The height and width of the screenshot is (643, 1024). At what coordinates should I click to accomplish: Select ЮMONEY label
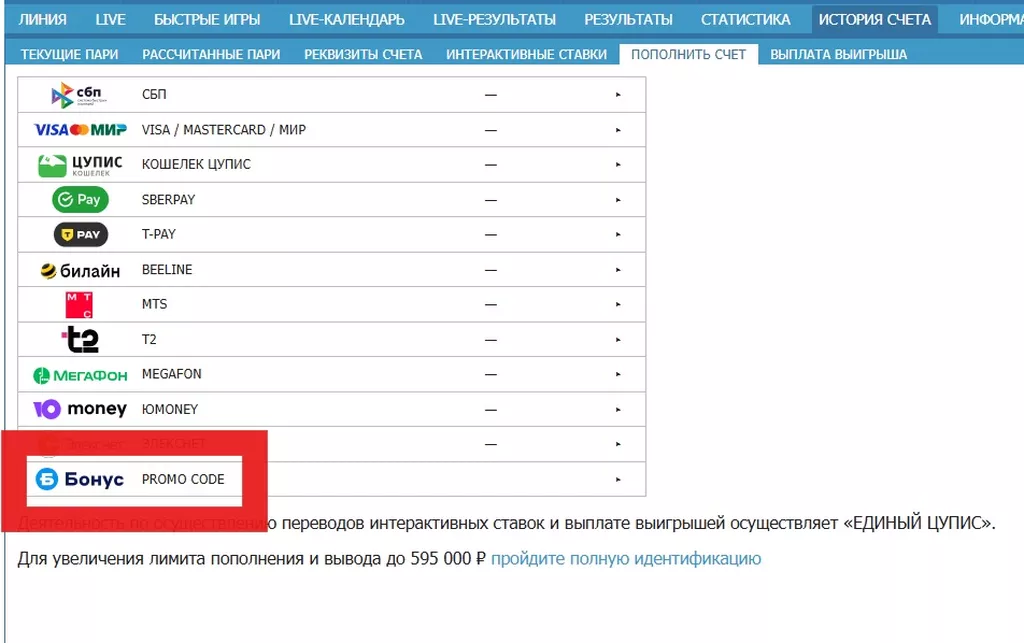point(170,409)
